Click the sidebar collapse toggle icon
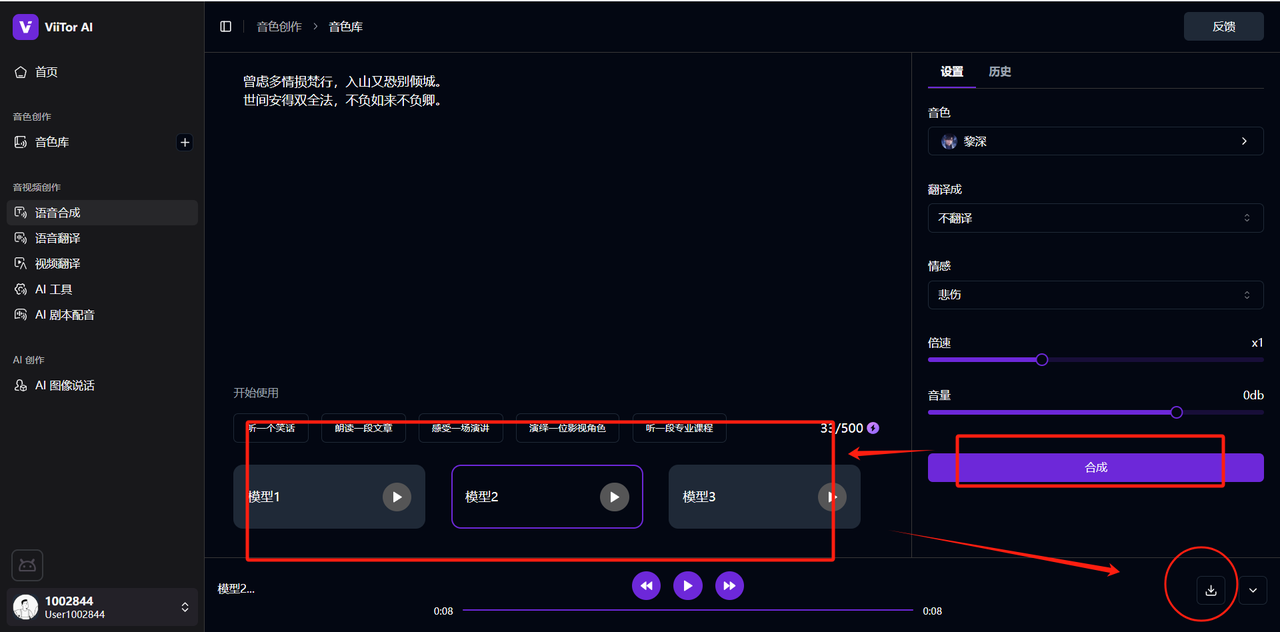Viewport: 1280px width, 632px height. coord(226,27)
